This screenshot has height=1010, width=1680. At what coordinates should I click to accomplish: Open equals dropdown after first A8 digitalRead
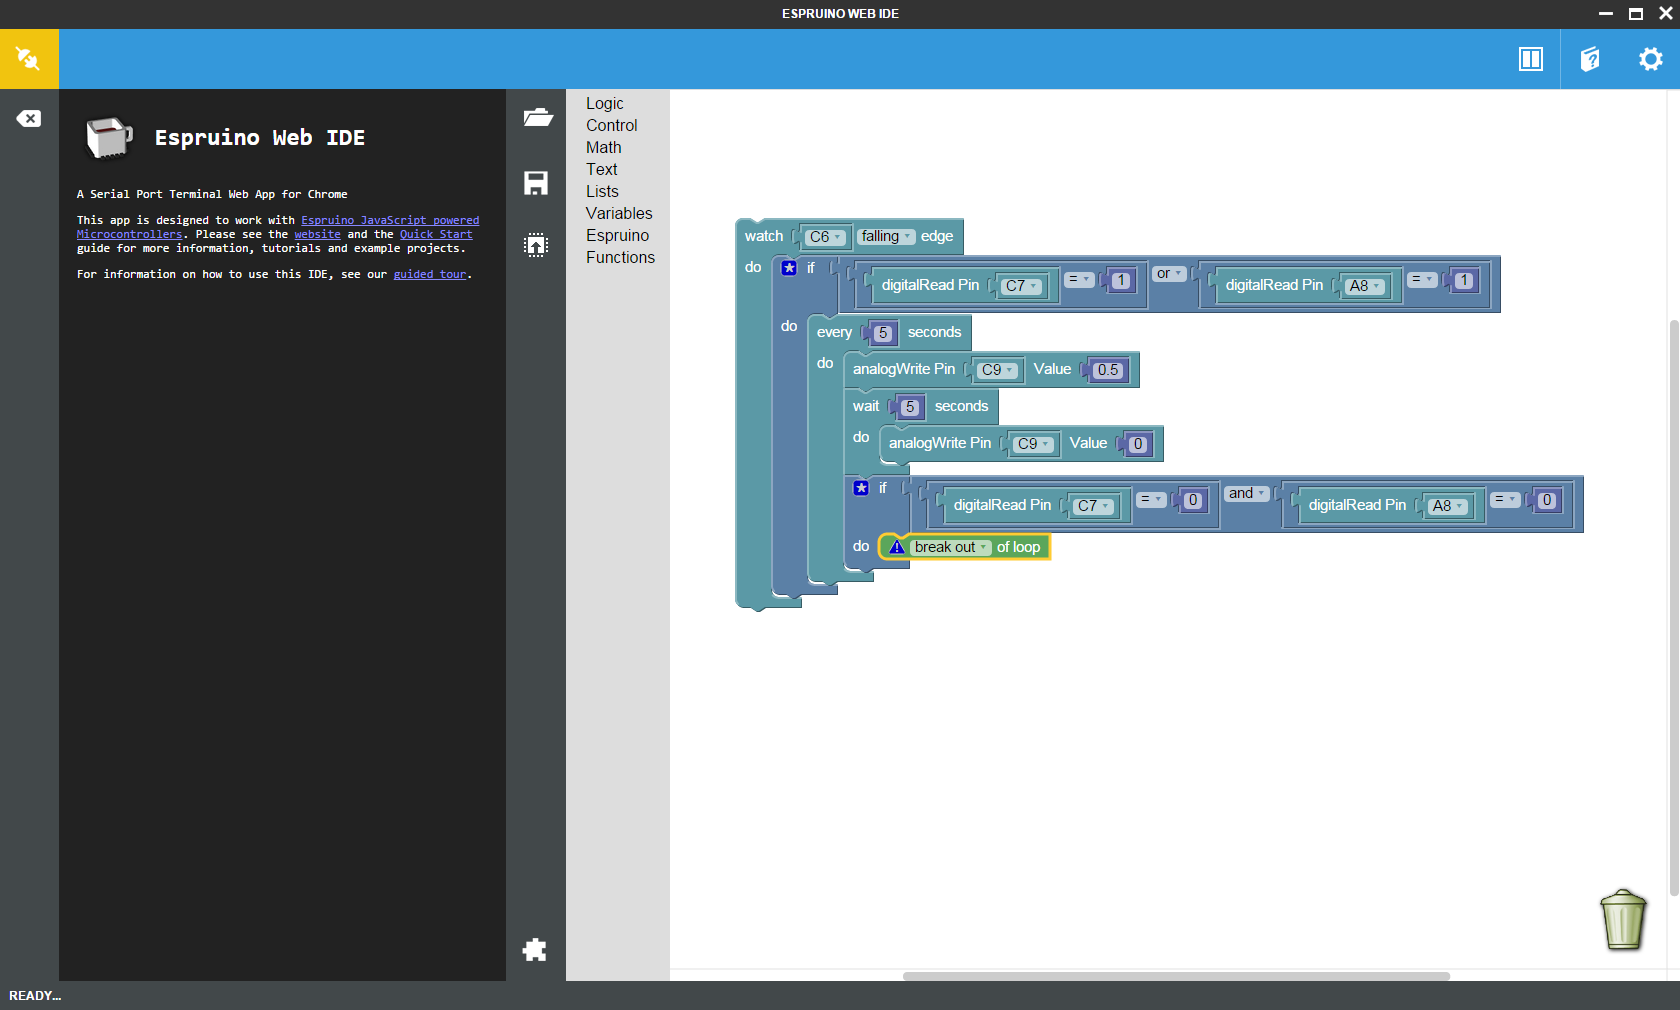[1422, 280]
